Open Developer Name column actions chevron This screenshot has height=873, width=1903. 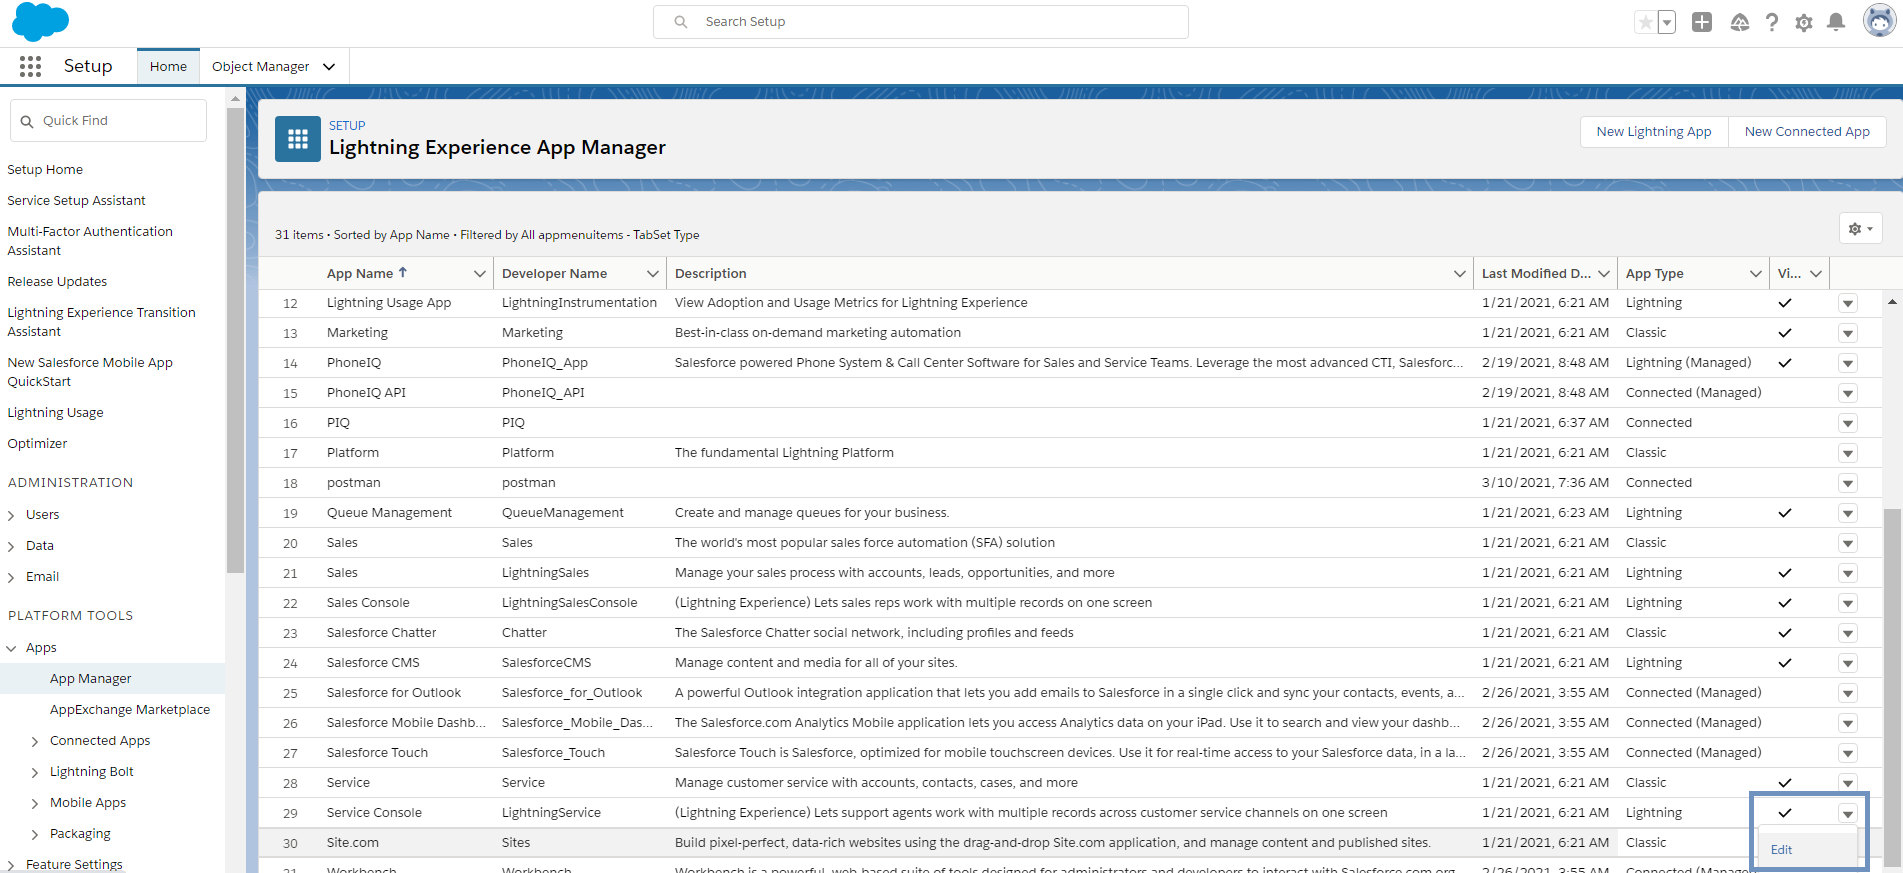(x=653, y=274)
